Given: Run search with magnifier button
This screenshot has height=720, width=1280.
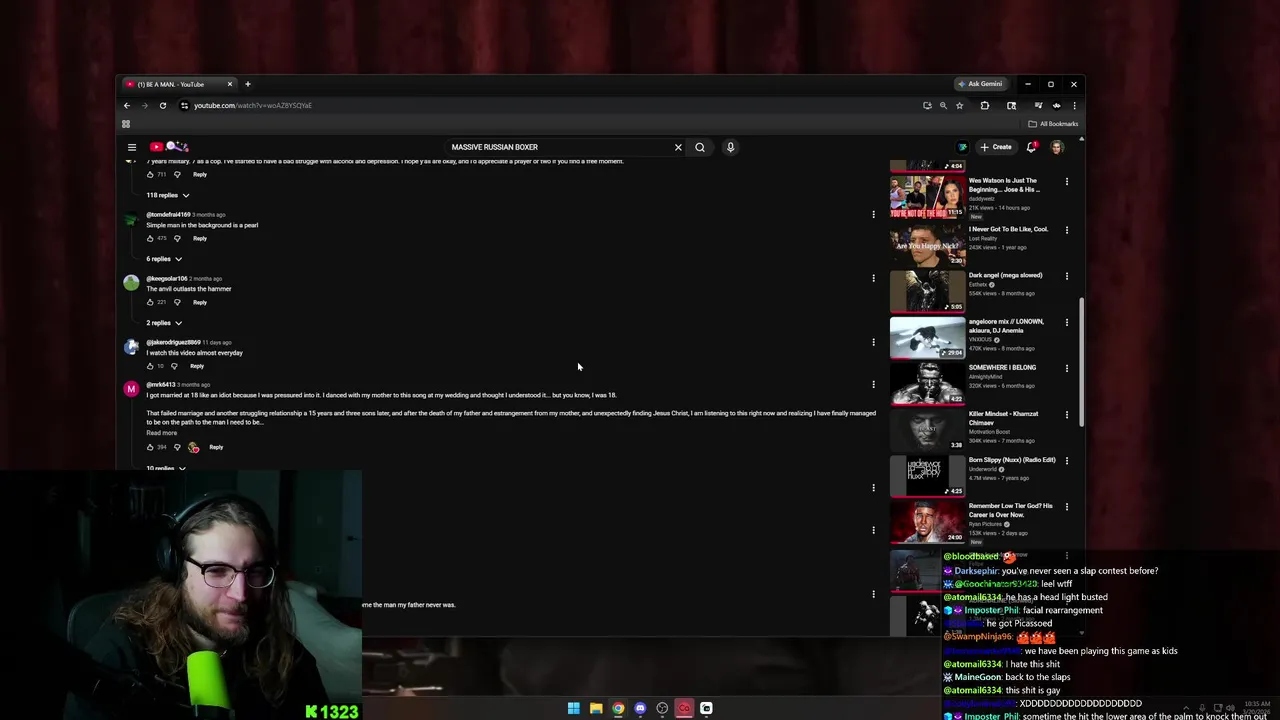Looking at the screenshot, I should pyautogui.click(x=700, y=147).
